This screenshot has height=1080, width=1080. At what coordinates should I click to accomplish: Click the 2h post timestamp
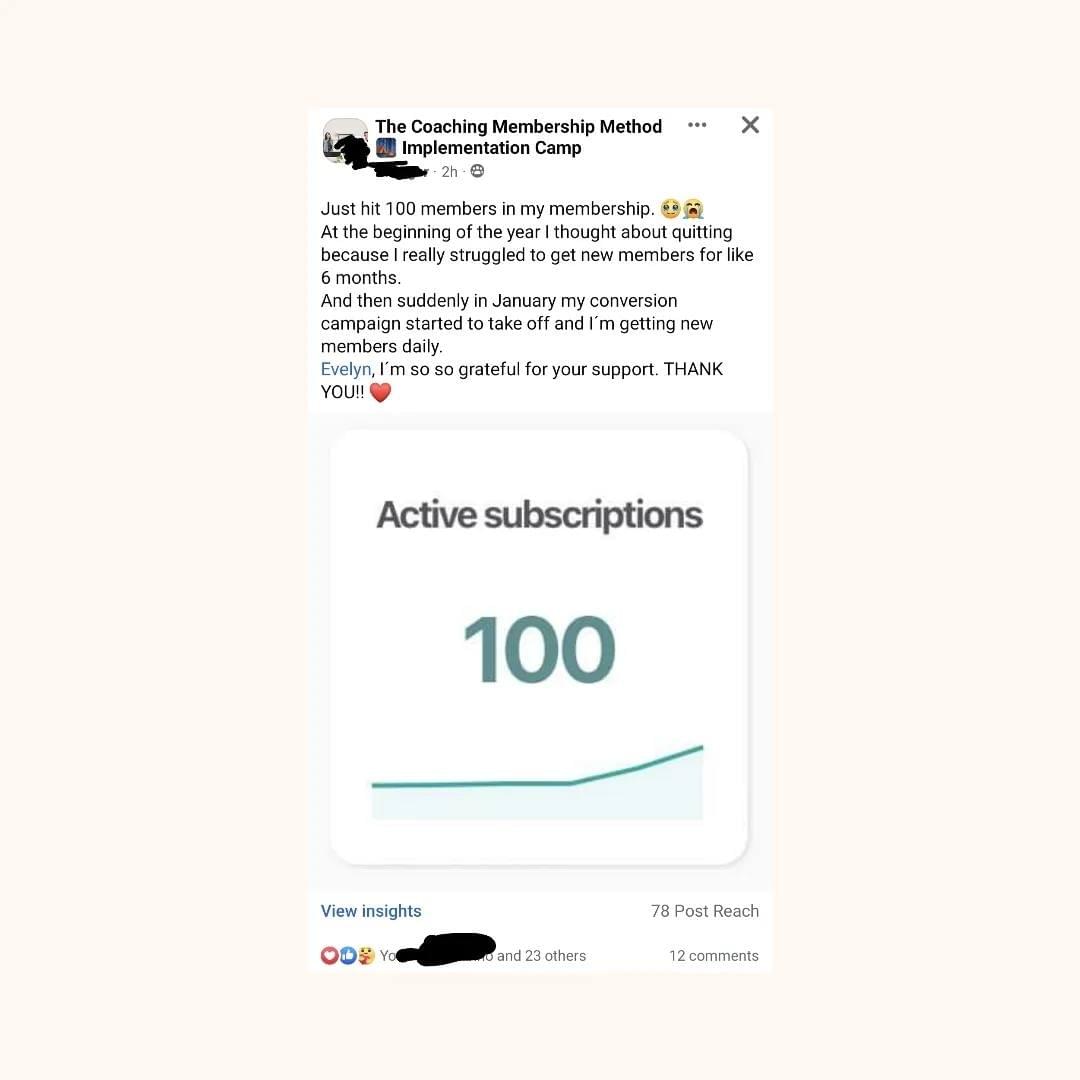tap(449, 172)
